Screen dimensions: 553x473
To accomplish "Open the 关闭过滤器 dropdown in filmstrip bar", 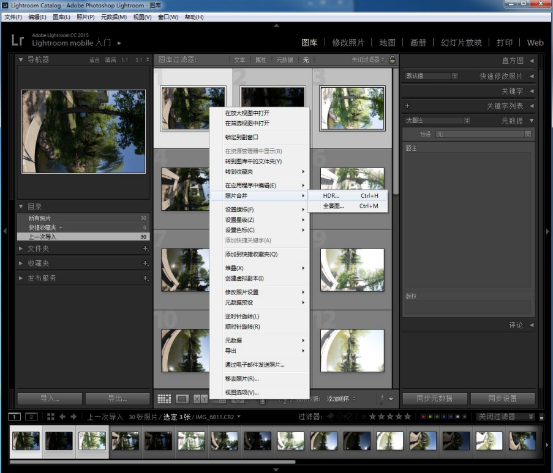I will pyautogui.click(x=505, y=417).
